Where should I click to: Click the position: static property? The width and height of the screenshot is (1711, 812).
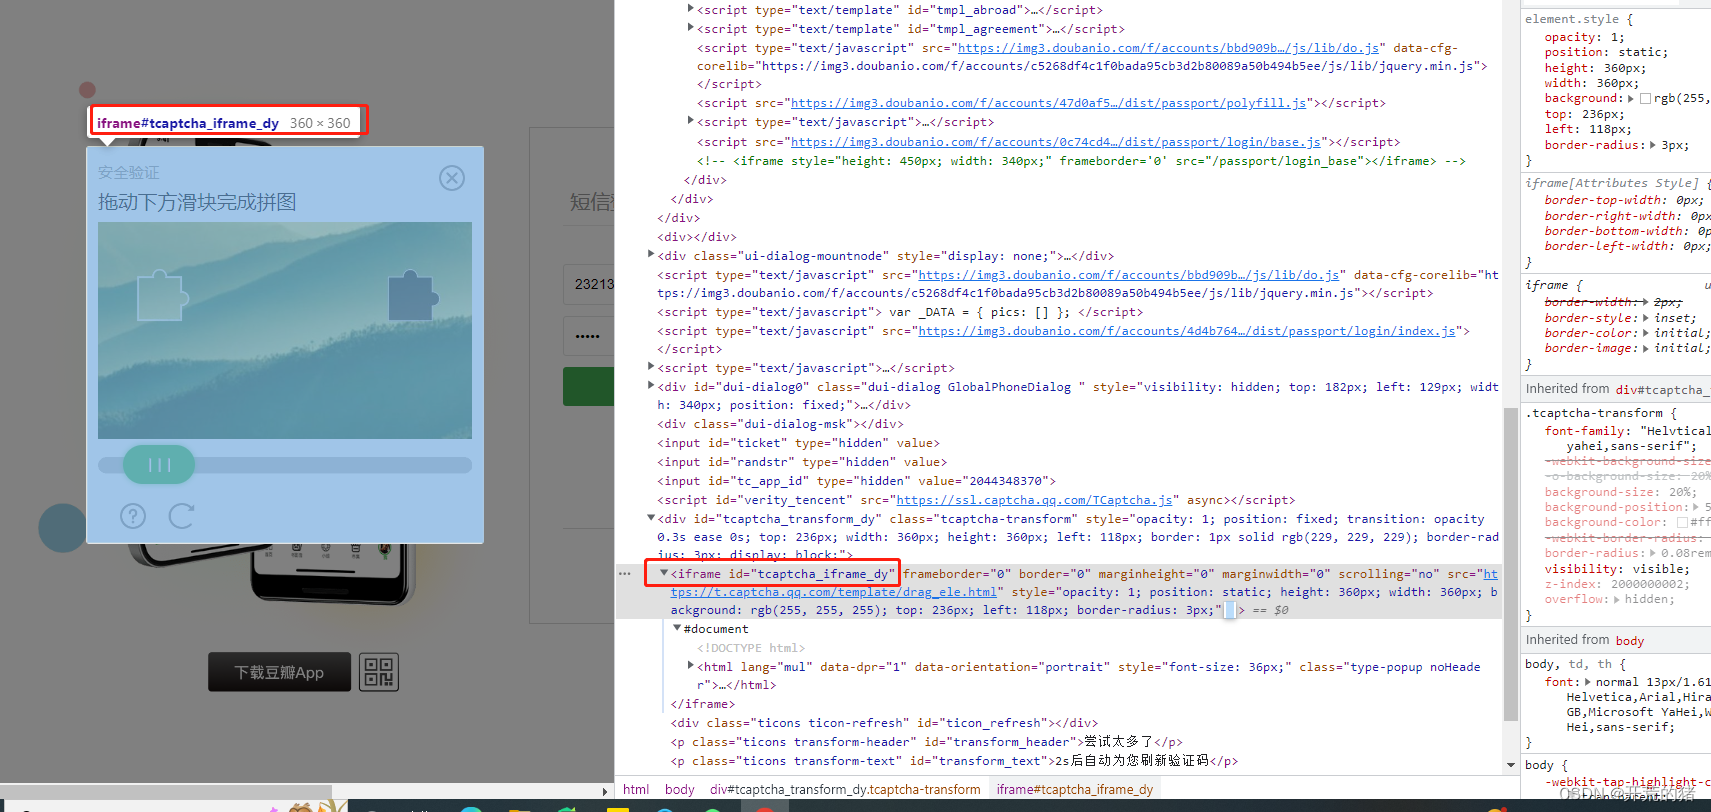click(x=1606, y=52)
